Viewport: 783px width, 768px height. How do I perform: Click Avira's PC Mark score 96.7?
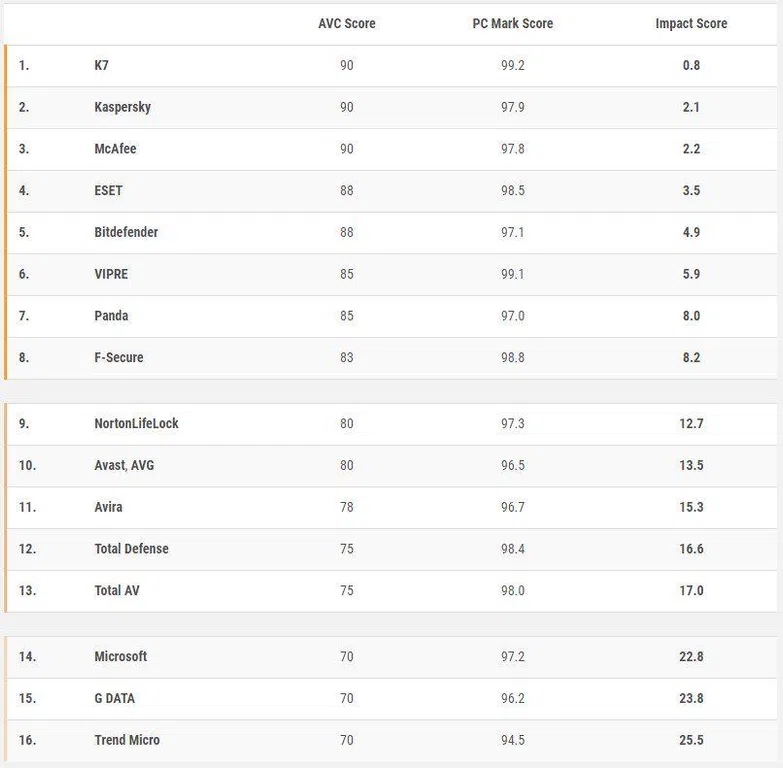[x=513, y=507]
